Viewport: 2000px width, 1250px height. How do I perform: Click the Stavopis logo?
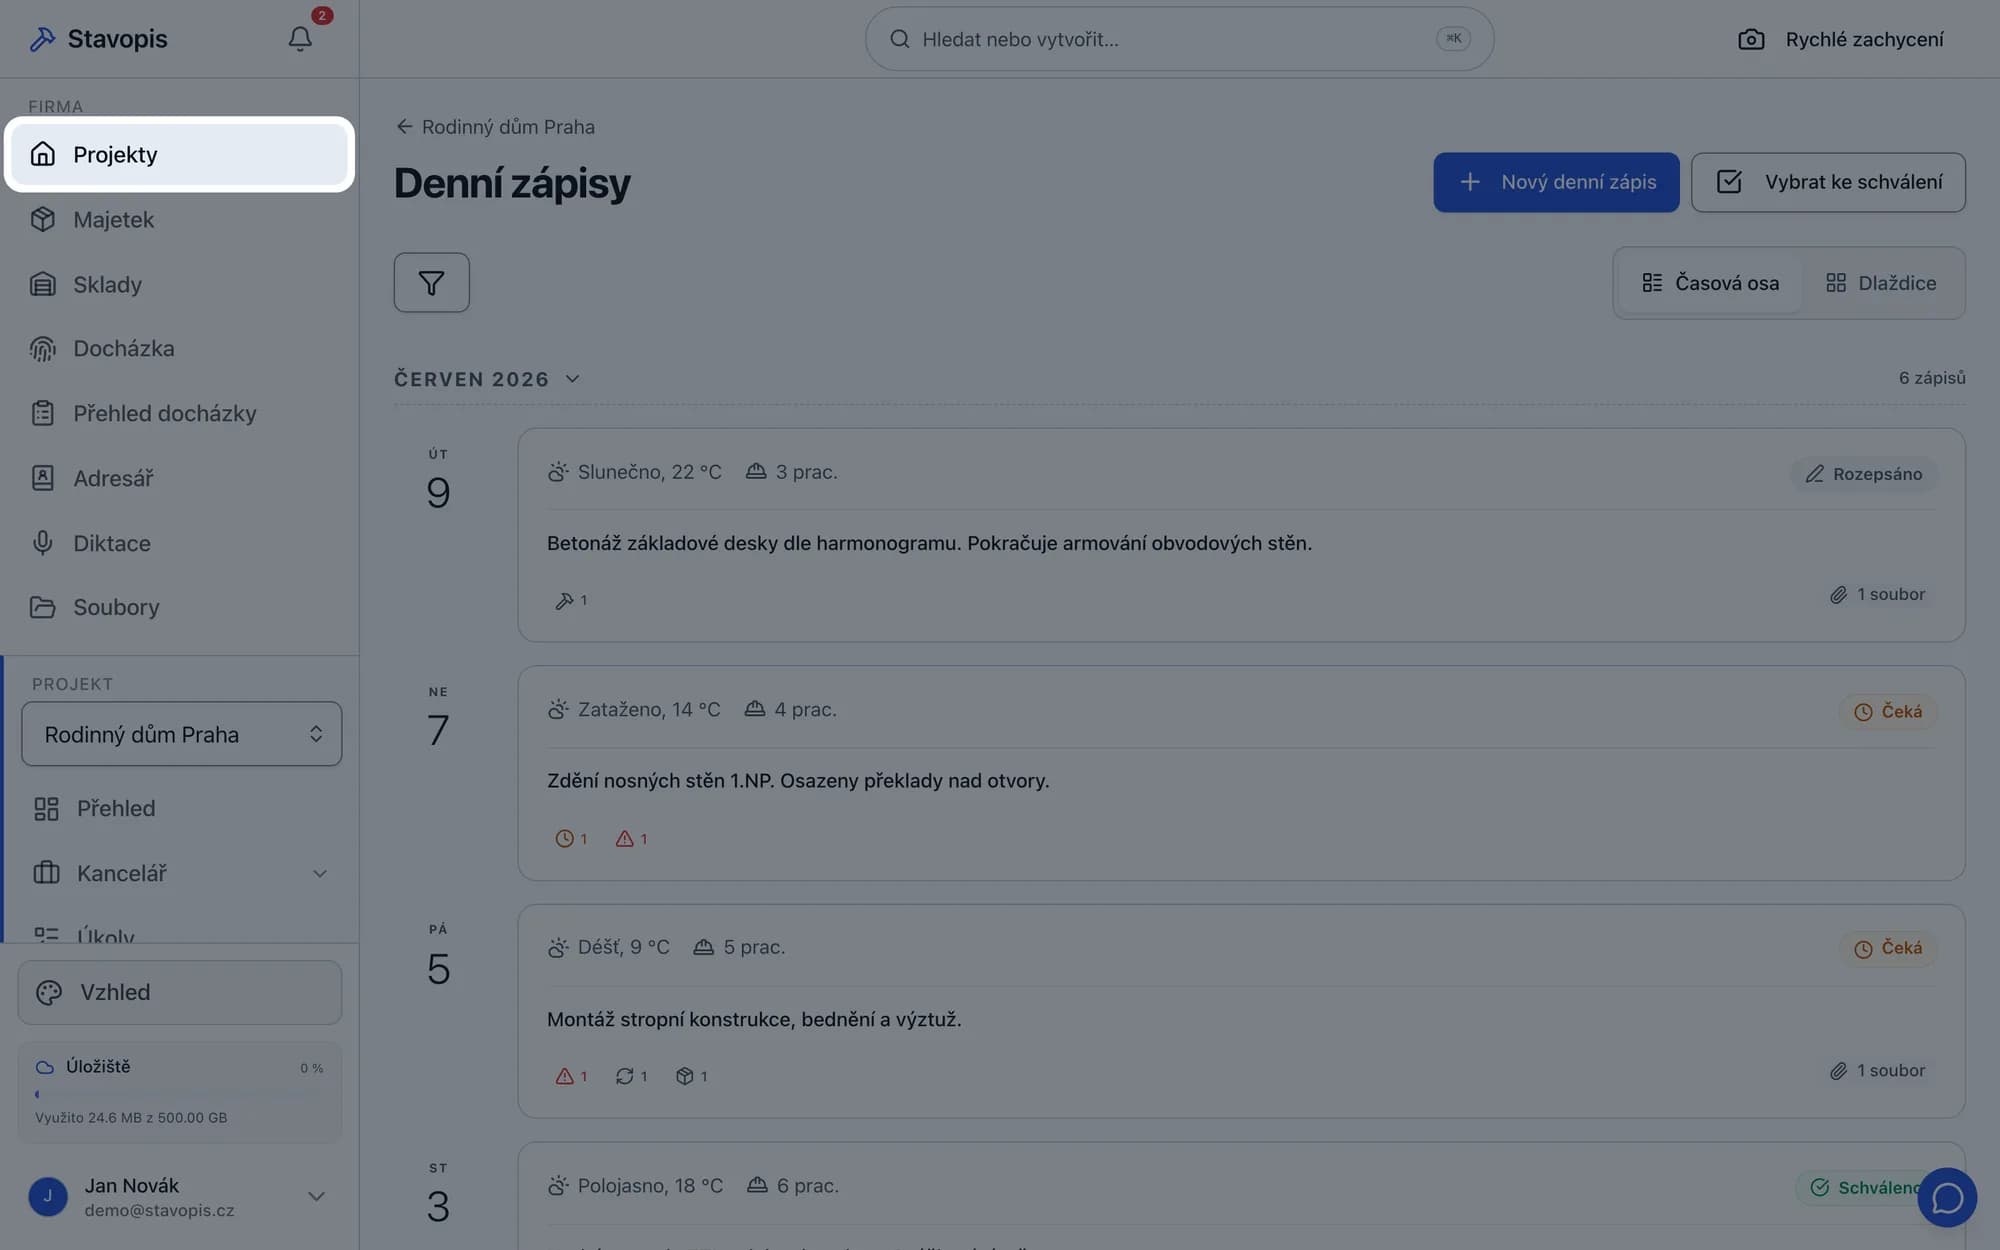[x=98, y=39]
